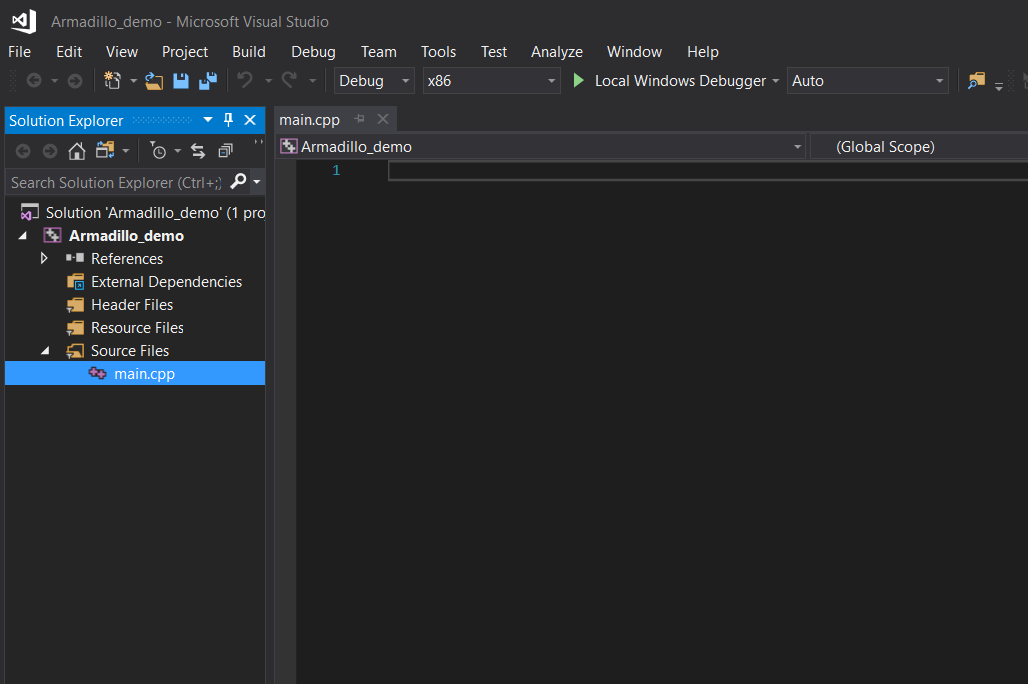1028x684 pixels.
Task: Toggle Sync with Active Document icon
Action: coord(198,151)
